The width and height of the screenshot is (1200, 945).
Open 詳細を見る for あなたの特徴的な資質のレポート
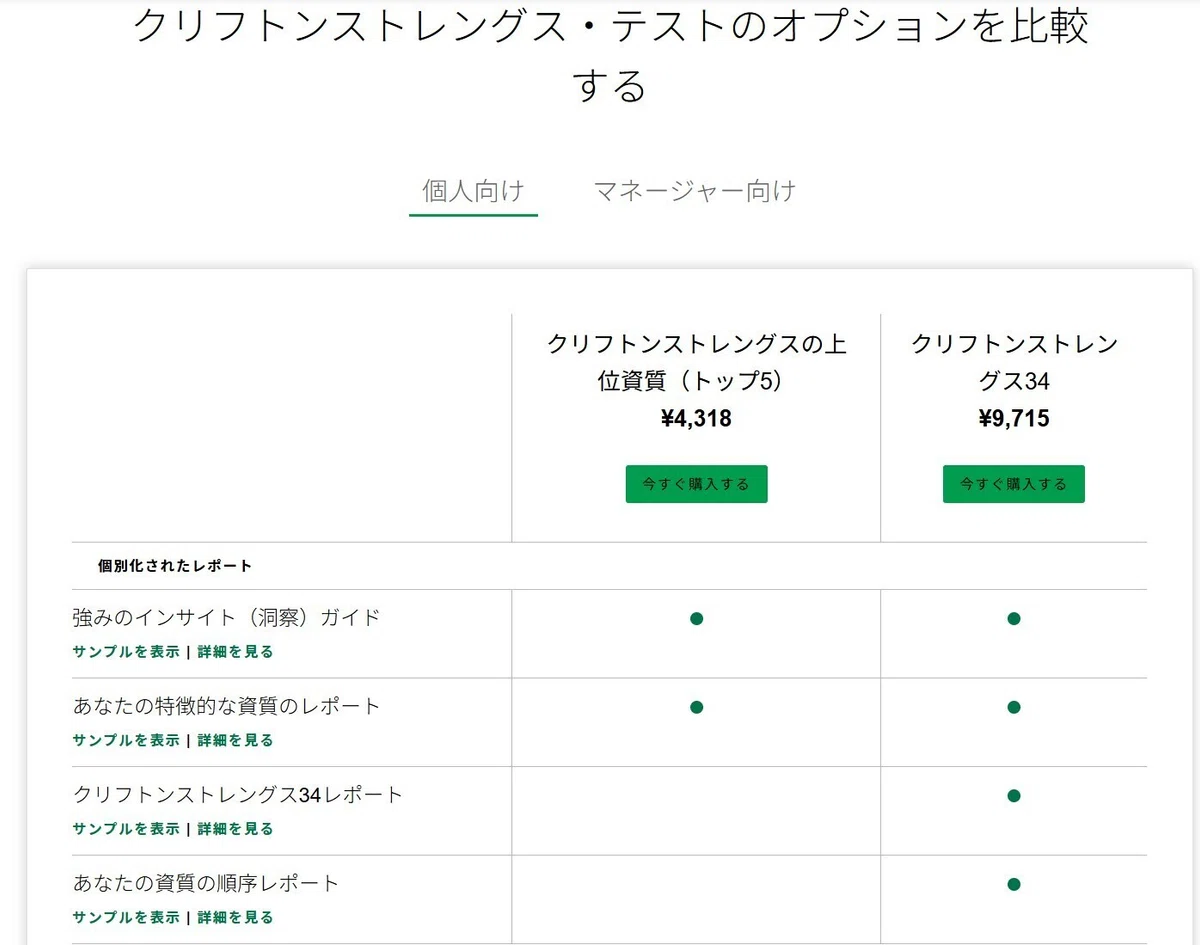pos(235,741)
